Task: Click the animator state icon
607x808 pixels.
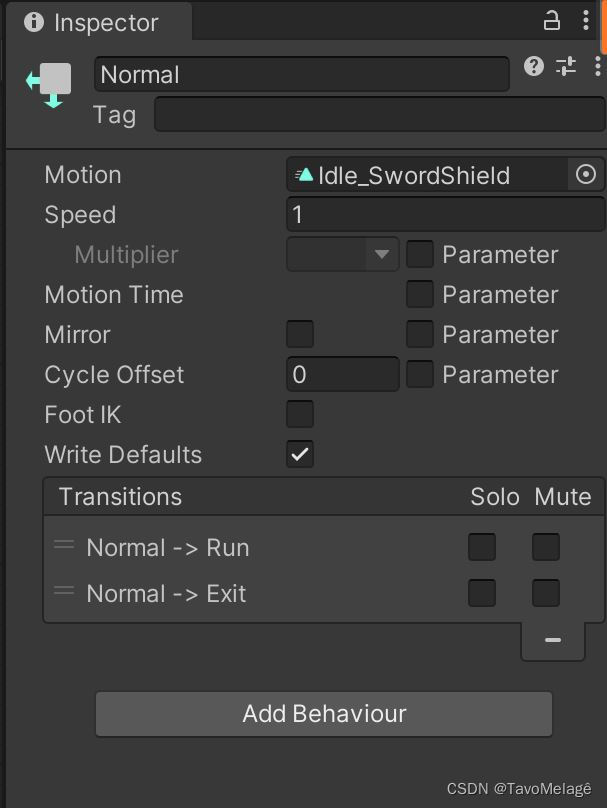Action: 49,83
